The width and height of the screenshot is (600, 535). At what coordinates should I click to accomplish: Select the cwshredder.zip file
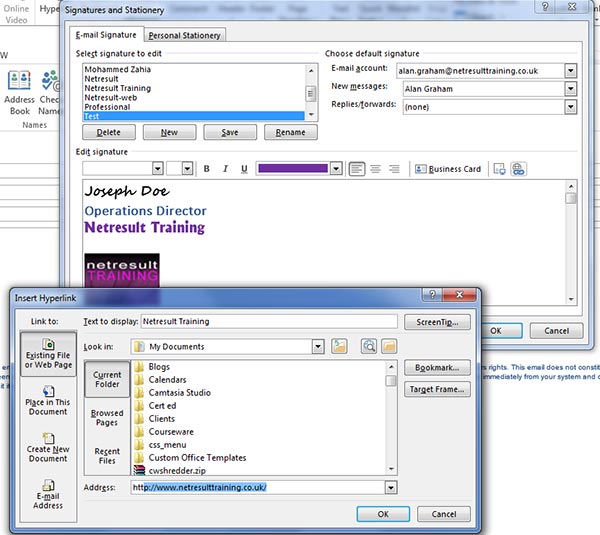(177, 470)
